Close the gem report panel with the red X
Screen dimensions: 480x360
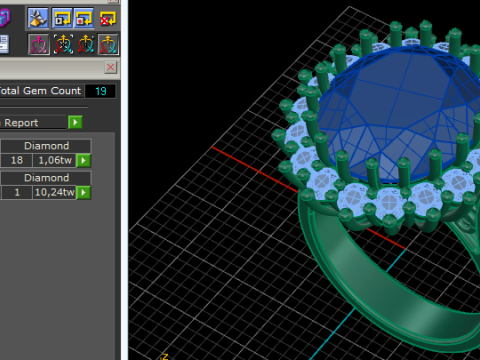pyautogui.click(x=111, y=67)
